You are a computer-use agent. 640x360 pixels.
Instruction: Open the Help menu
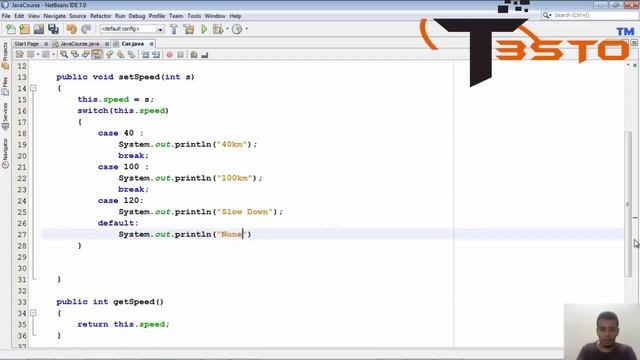235,16
